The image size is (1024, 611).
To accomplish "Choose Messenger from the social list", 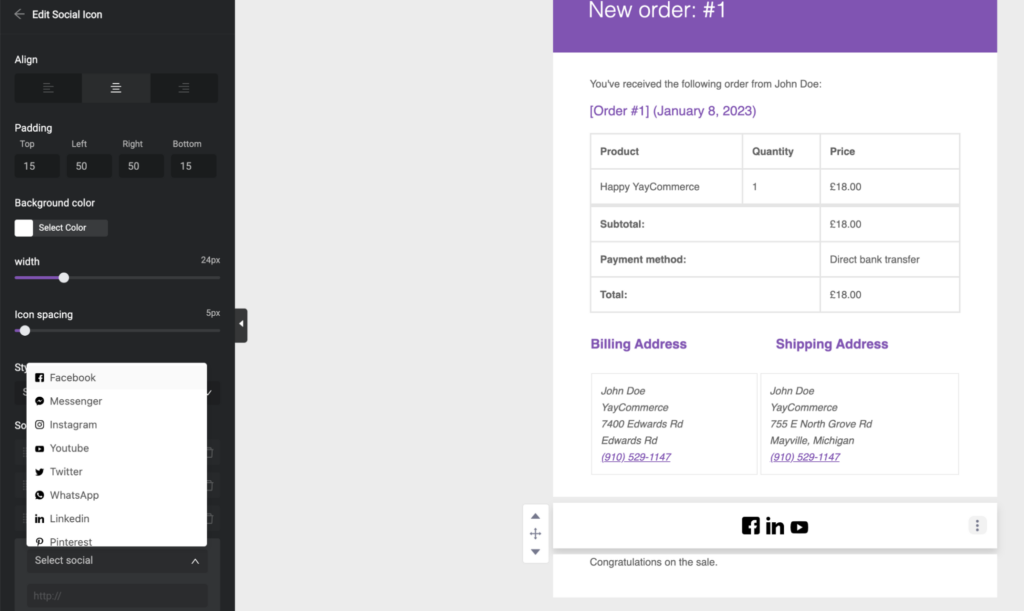I will (117, 401).
